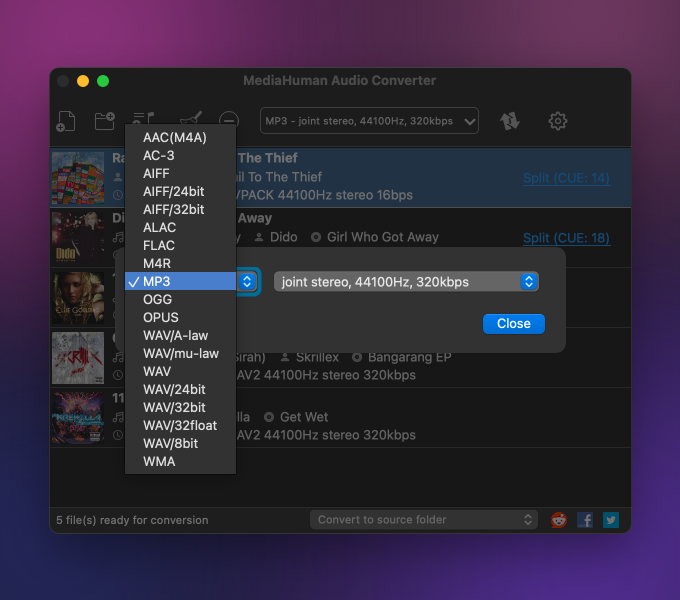This screenshot has width=680, height=600.
Task: Choose FLAC from the format list
Action: tap(180, 245)
